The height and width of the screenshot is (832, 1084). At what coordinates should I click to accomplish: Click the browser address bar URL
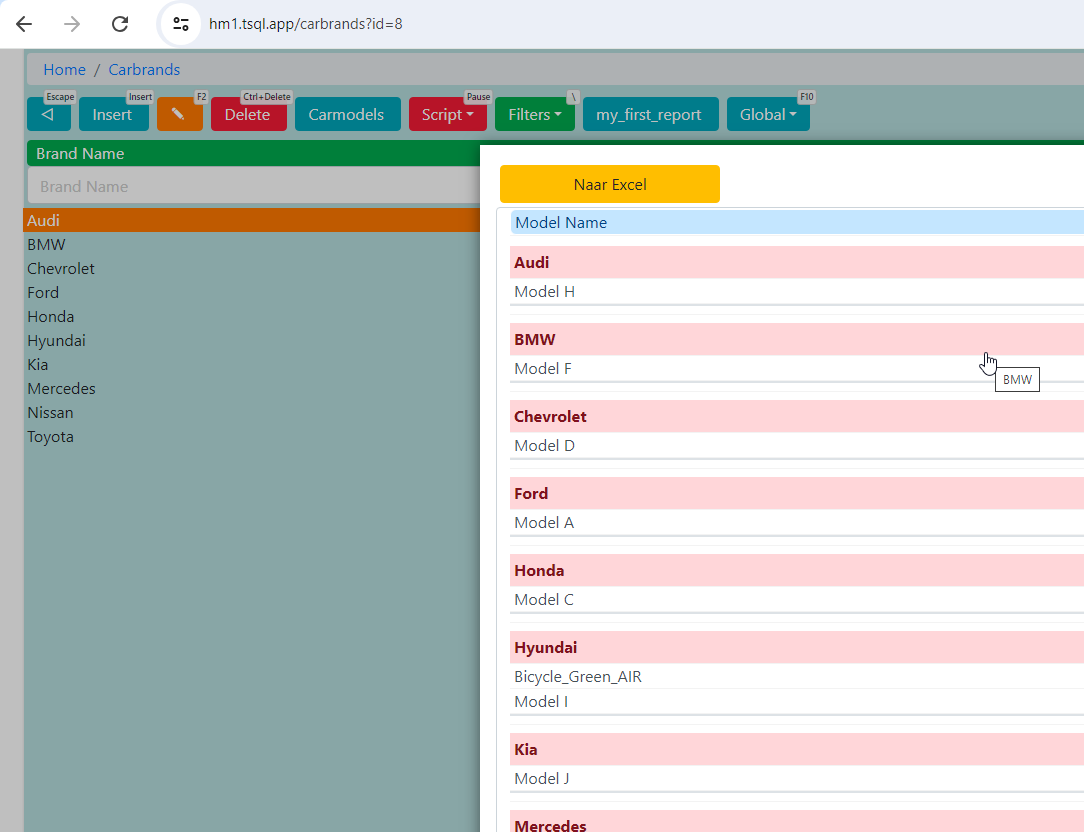306,24
